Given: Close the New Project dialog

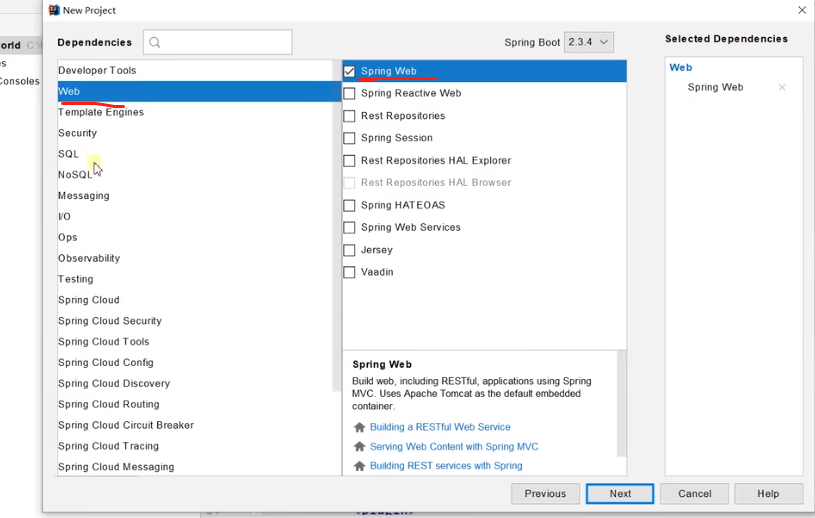Looking at the screenshot, I should [802, 10].
